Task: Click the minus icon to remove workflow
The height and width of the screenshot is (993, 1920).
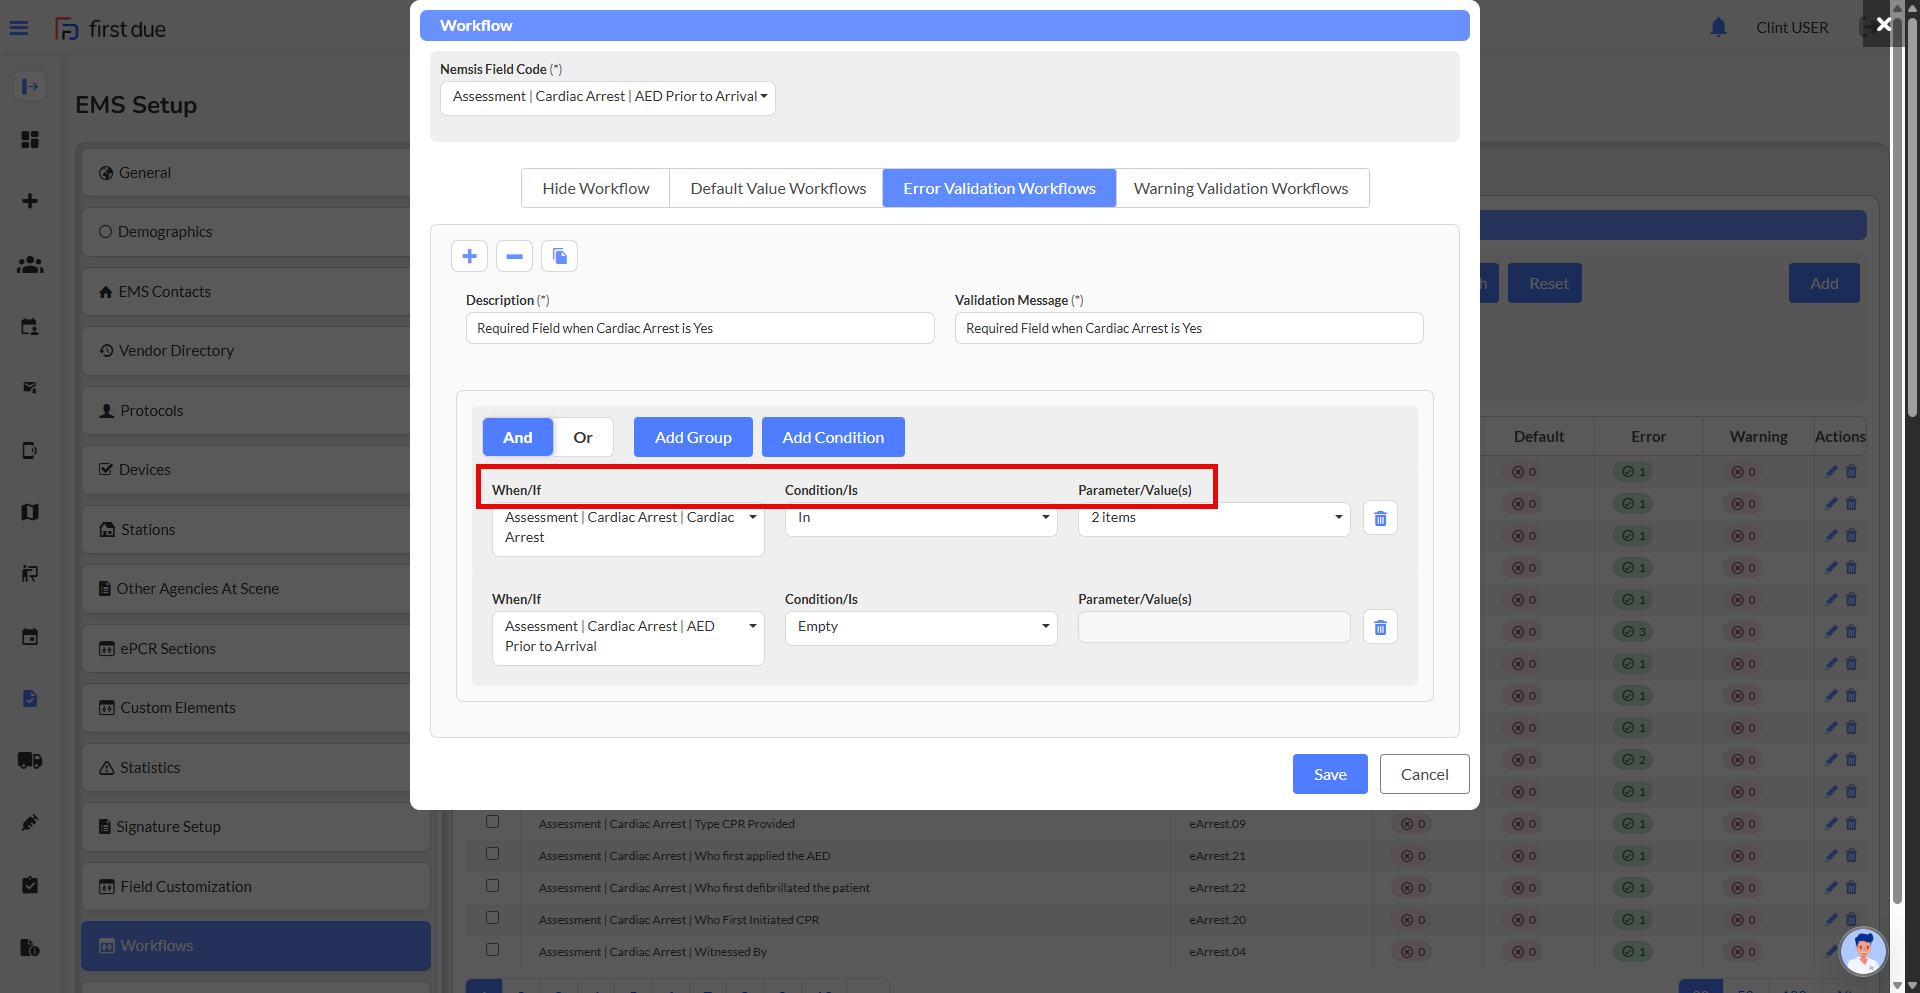Action: (x=514, y=256)
